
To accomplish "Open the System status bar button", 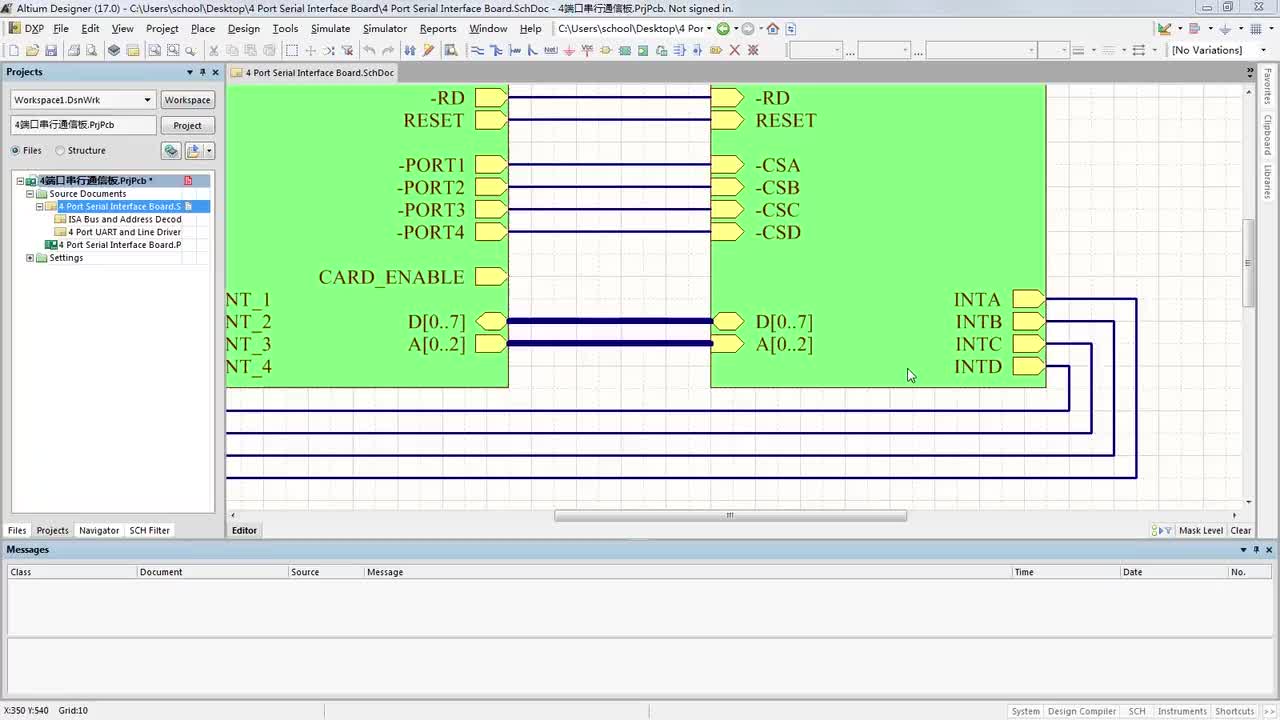I will point(1025,711).
